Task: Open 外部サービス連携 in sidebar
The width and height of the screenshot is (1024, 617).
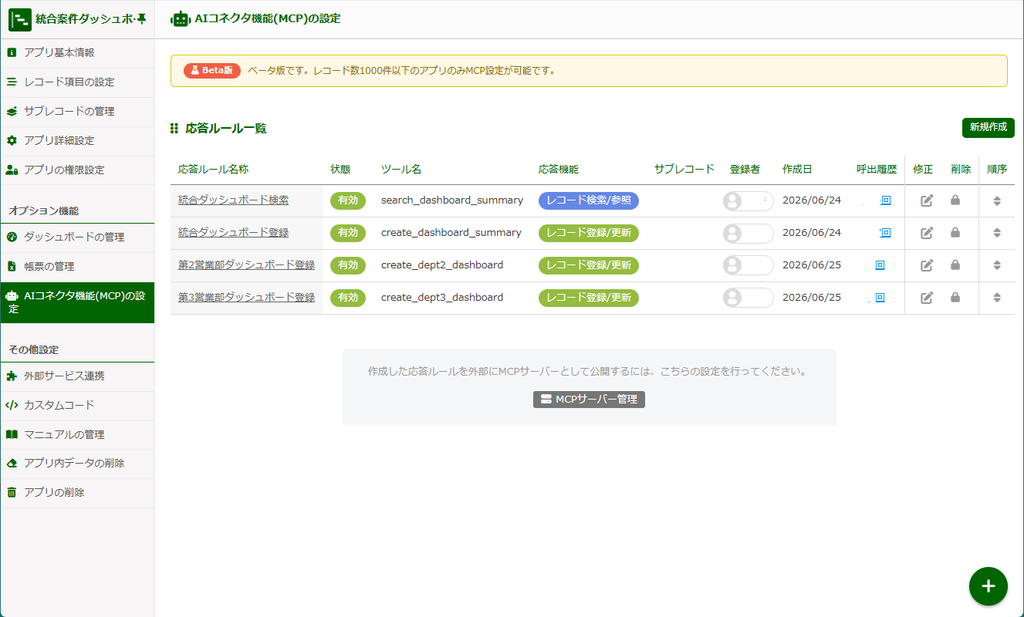Action: (x=78, y=376)
